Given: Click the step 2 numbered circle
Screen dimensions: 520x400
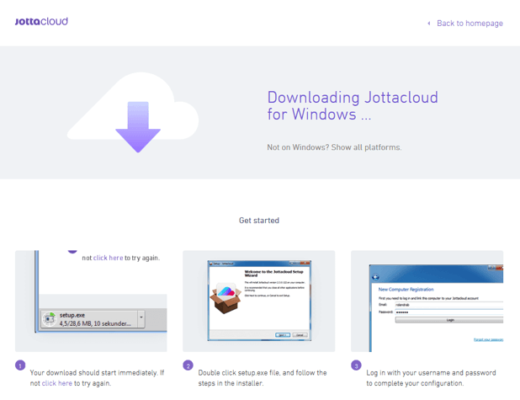Looking at the screenshot, I should point(188,366).
